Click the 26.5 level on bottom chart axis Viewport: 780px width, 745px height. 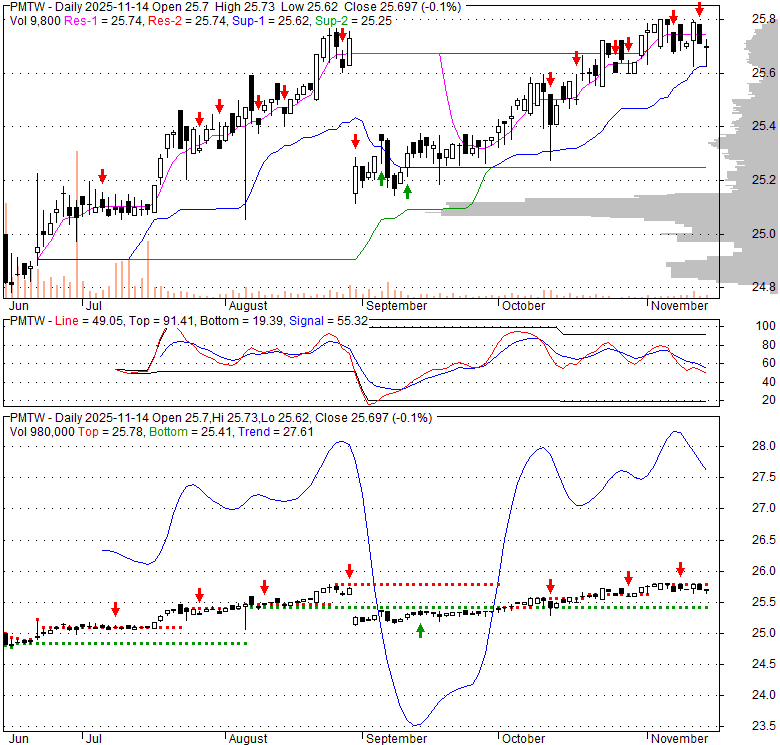[x=764, y=540]
